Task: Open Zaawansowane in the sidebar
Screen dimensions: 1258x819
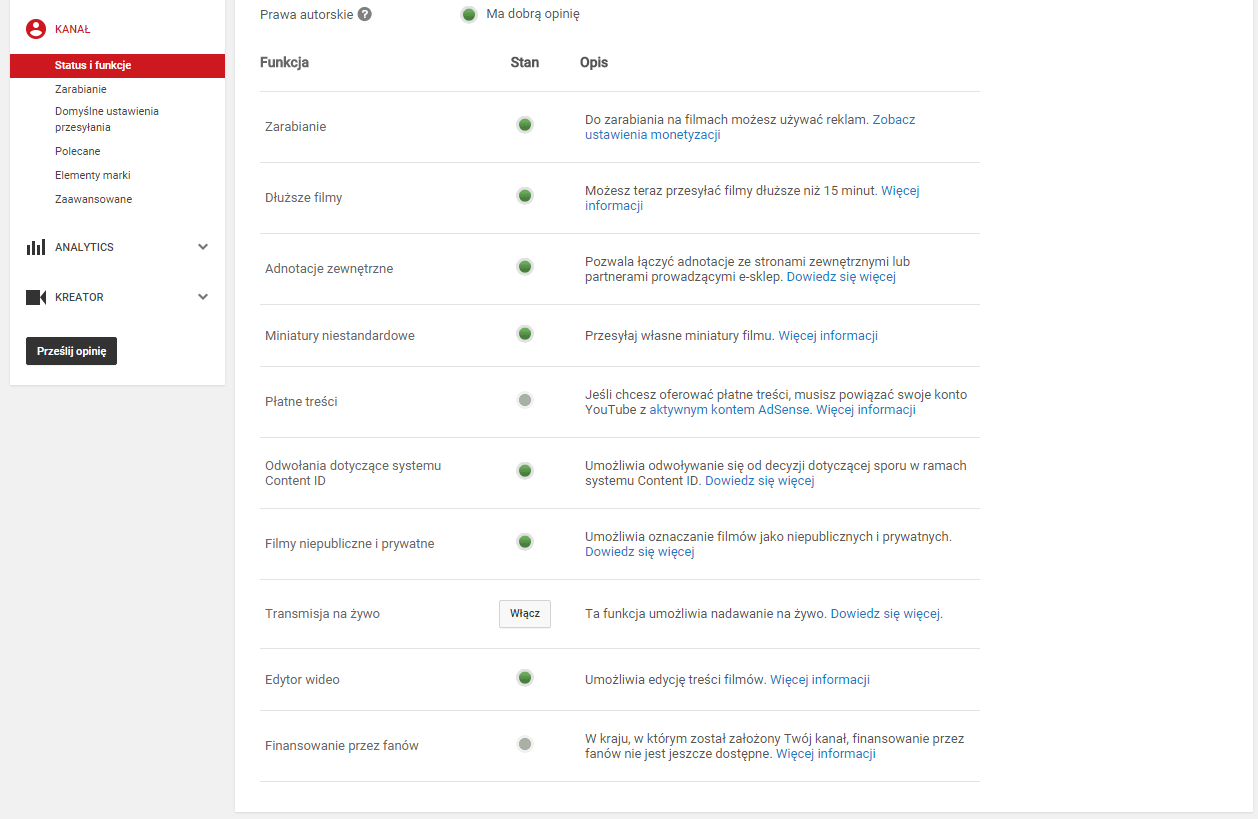Action: click(x=94, y=199)
